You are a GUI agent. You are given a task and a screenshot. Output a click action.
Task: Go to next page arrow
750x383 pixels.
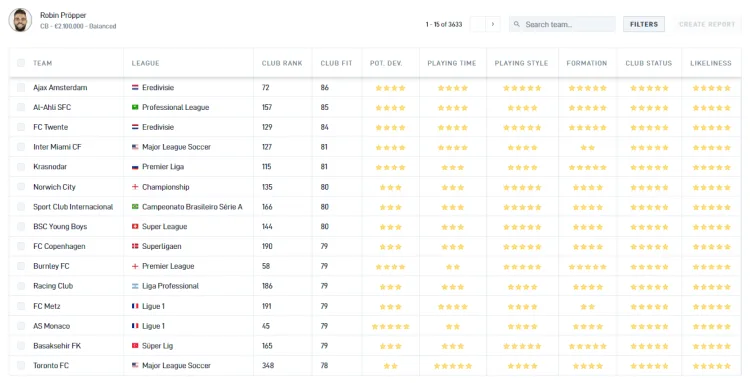[493, 24]
